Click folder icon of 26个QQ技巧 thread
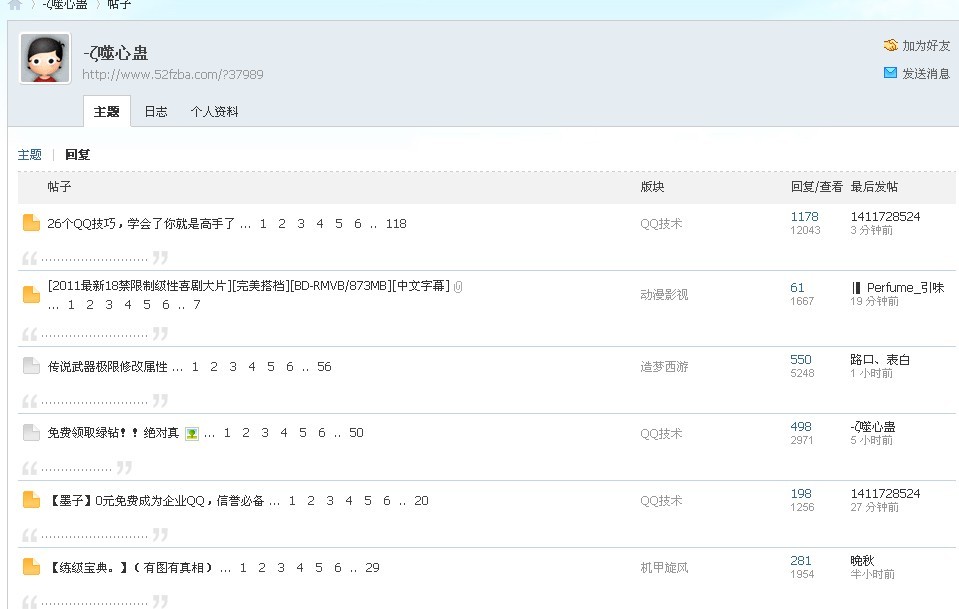The image size is (959, 609). coord(31,223)
